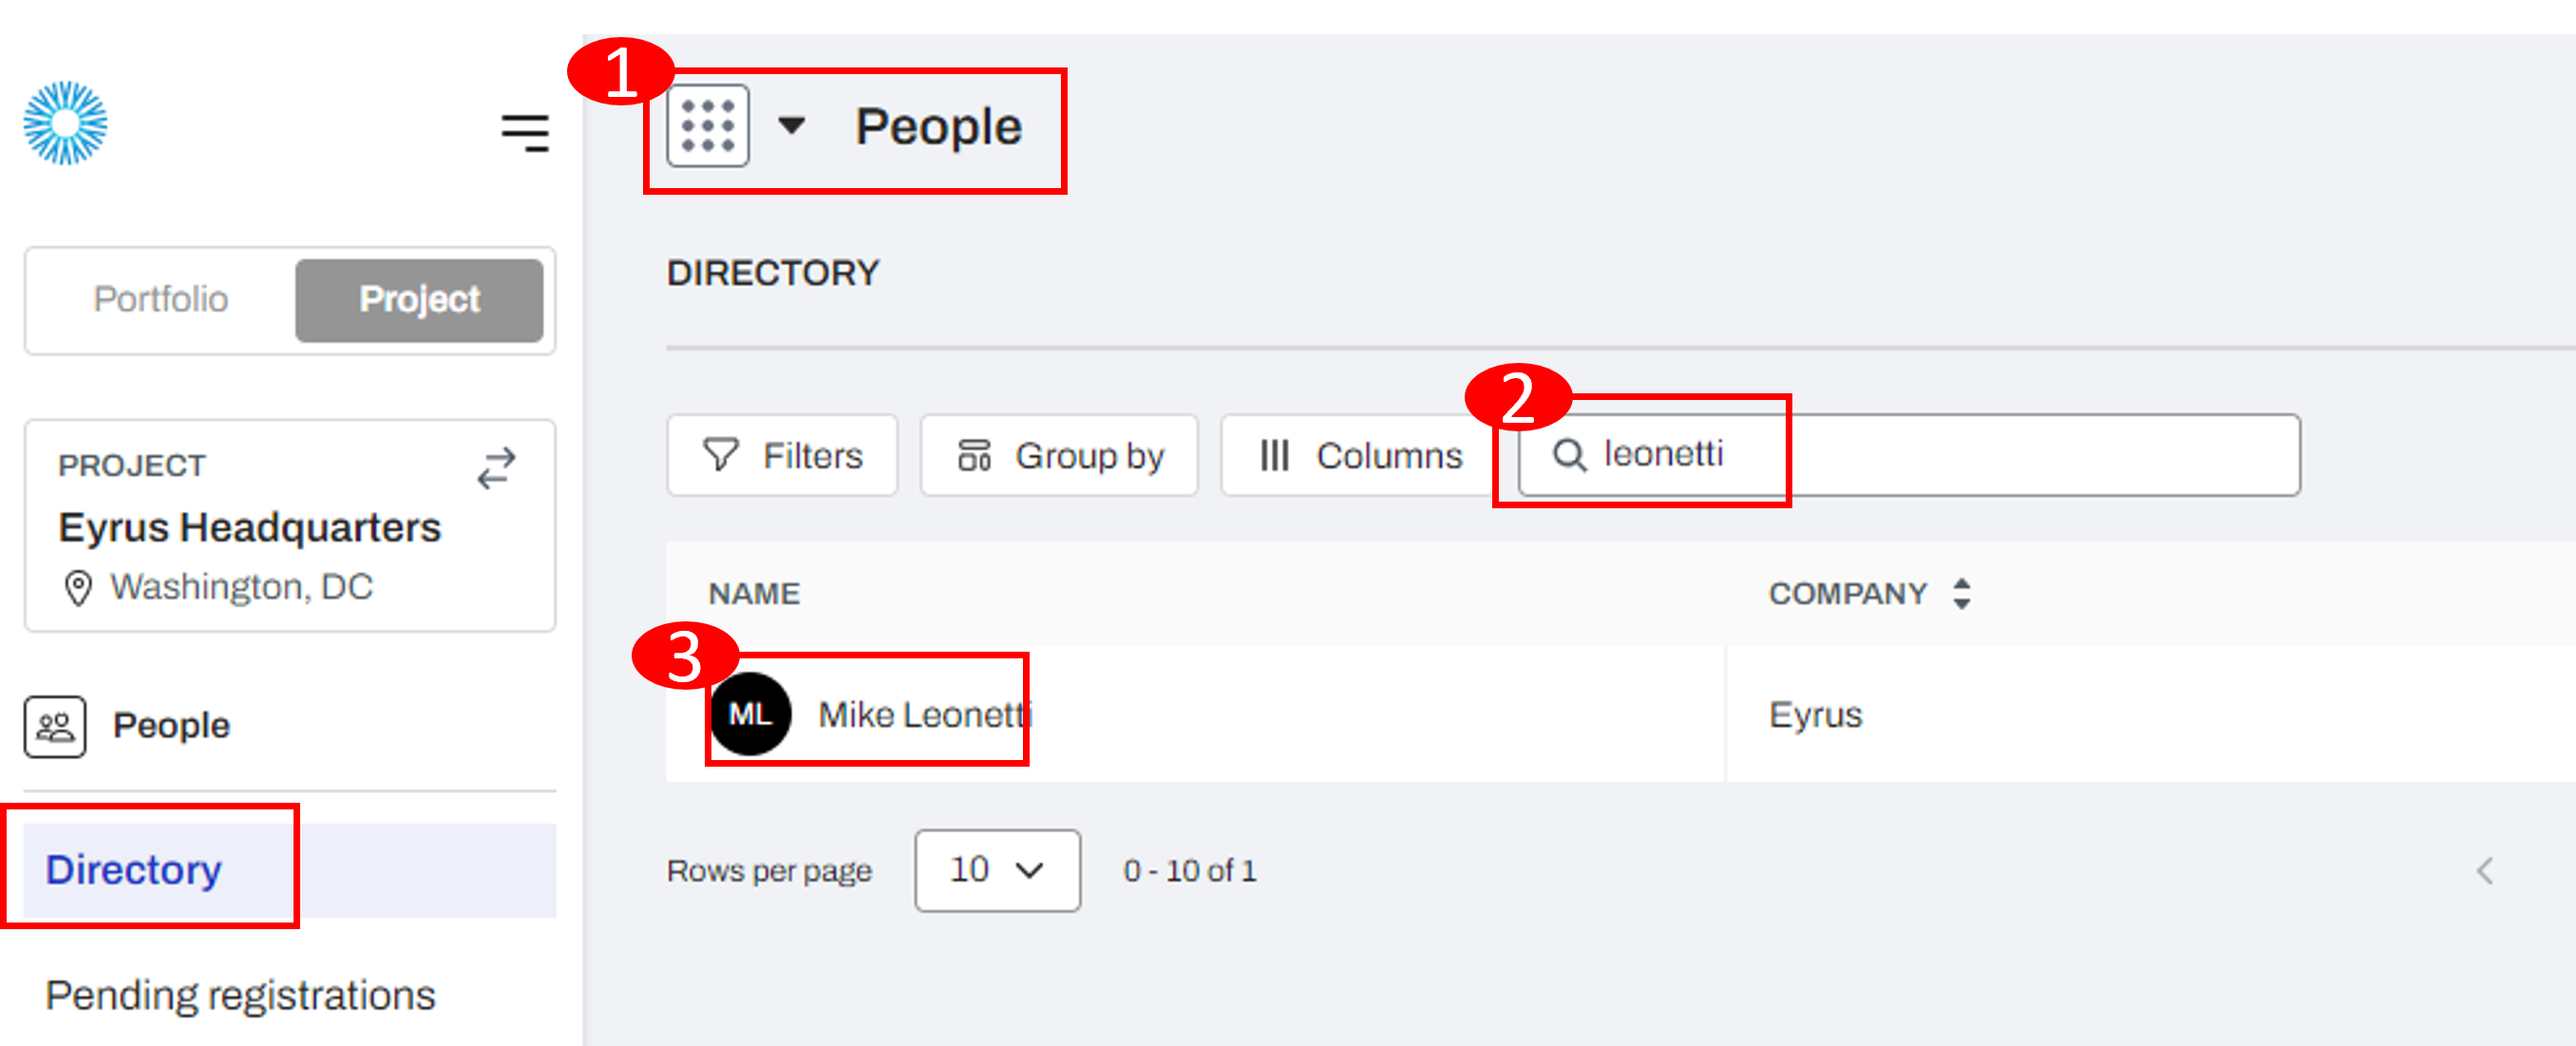
Task: Open Mike Leonetti's profile
Action: (x=922, y=713)
